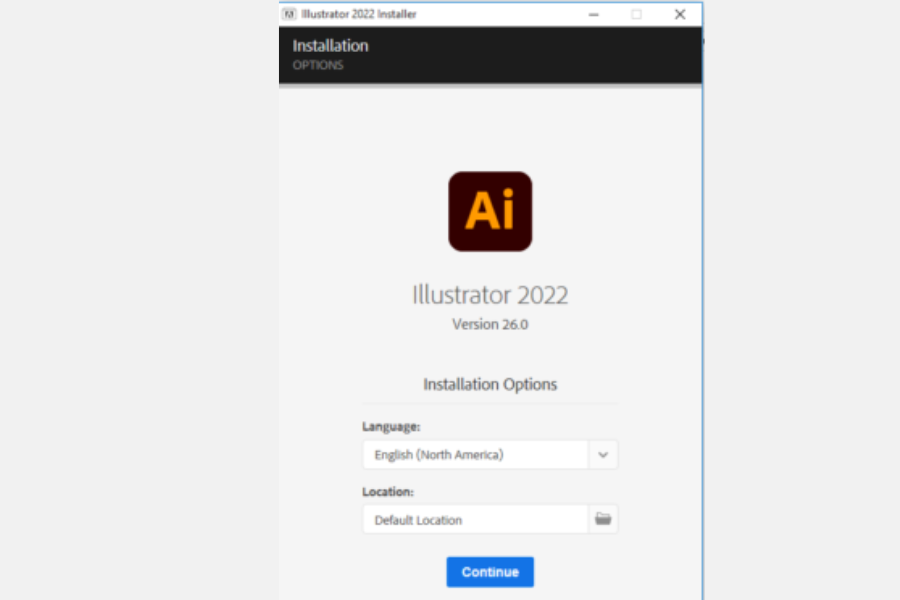This screenshot has height=600, width=900.
Task: Click the Installation header title
Action: click(x=330, y=46)
